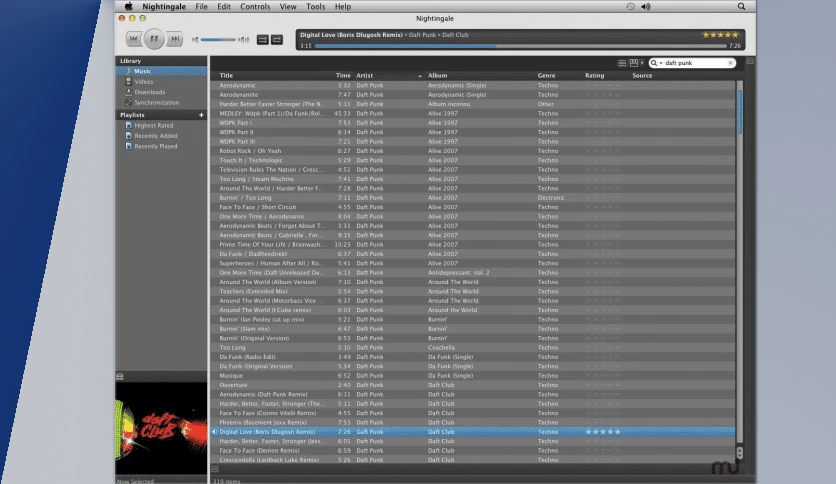The width and height of the screenshot is (836, 484).
Task: Click the song progress bar
Action: click(x=520, y=46)
